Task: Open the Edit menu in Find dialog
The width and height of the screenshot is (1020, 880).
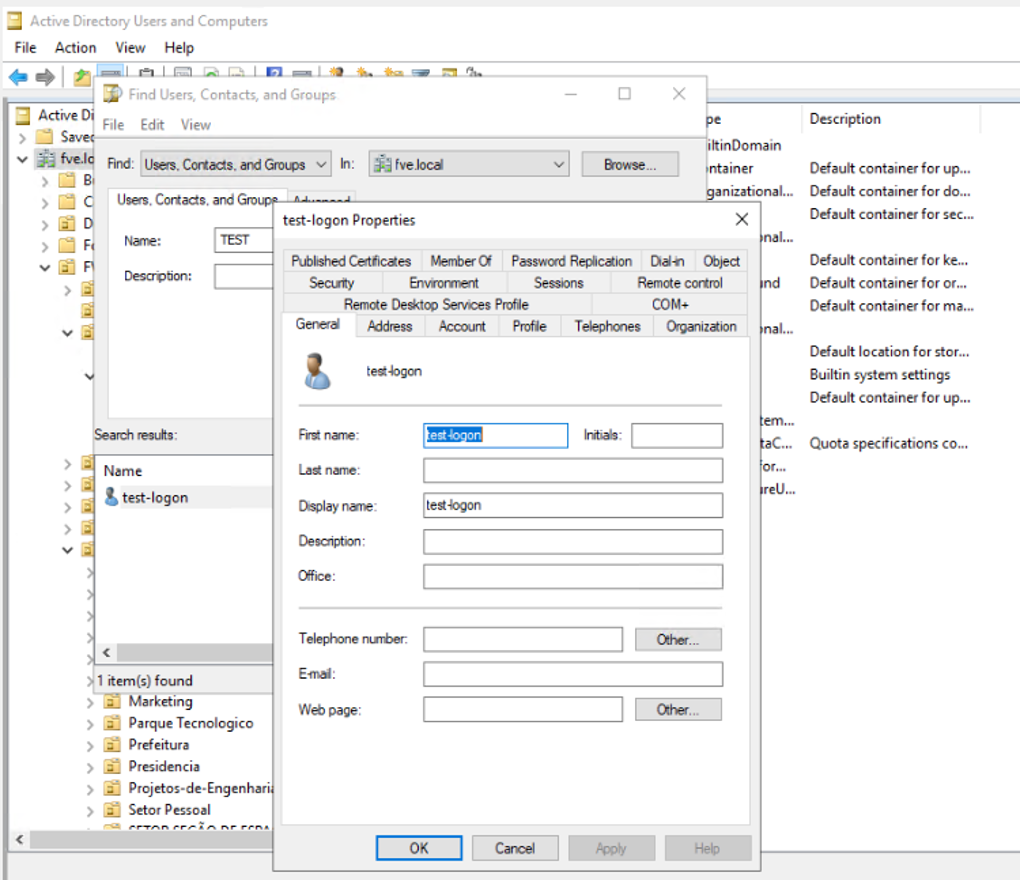Action: [152, 124]
